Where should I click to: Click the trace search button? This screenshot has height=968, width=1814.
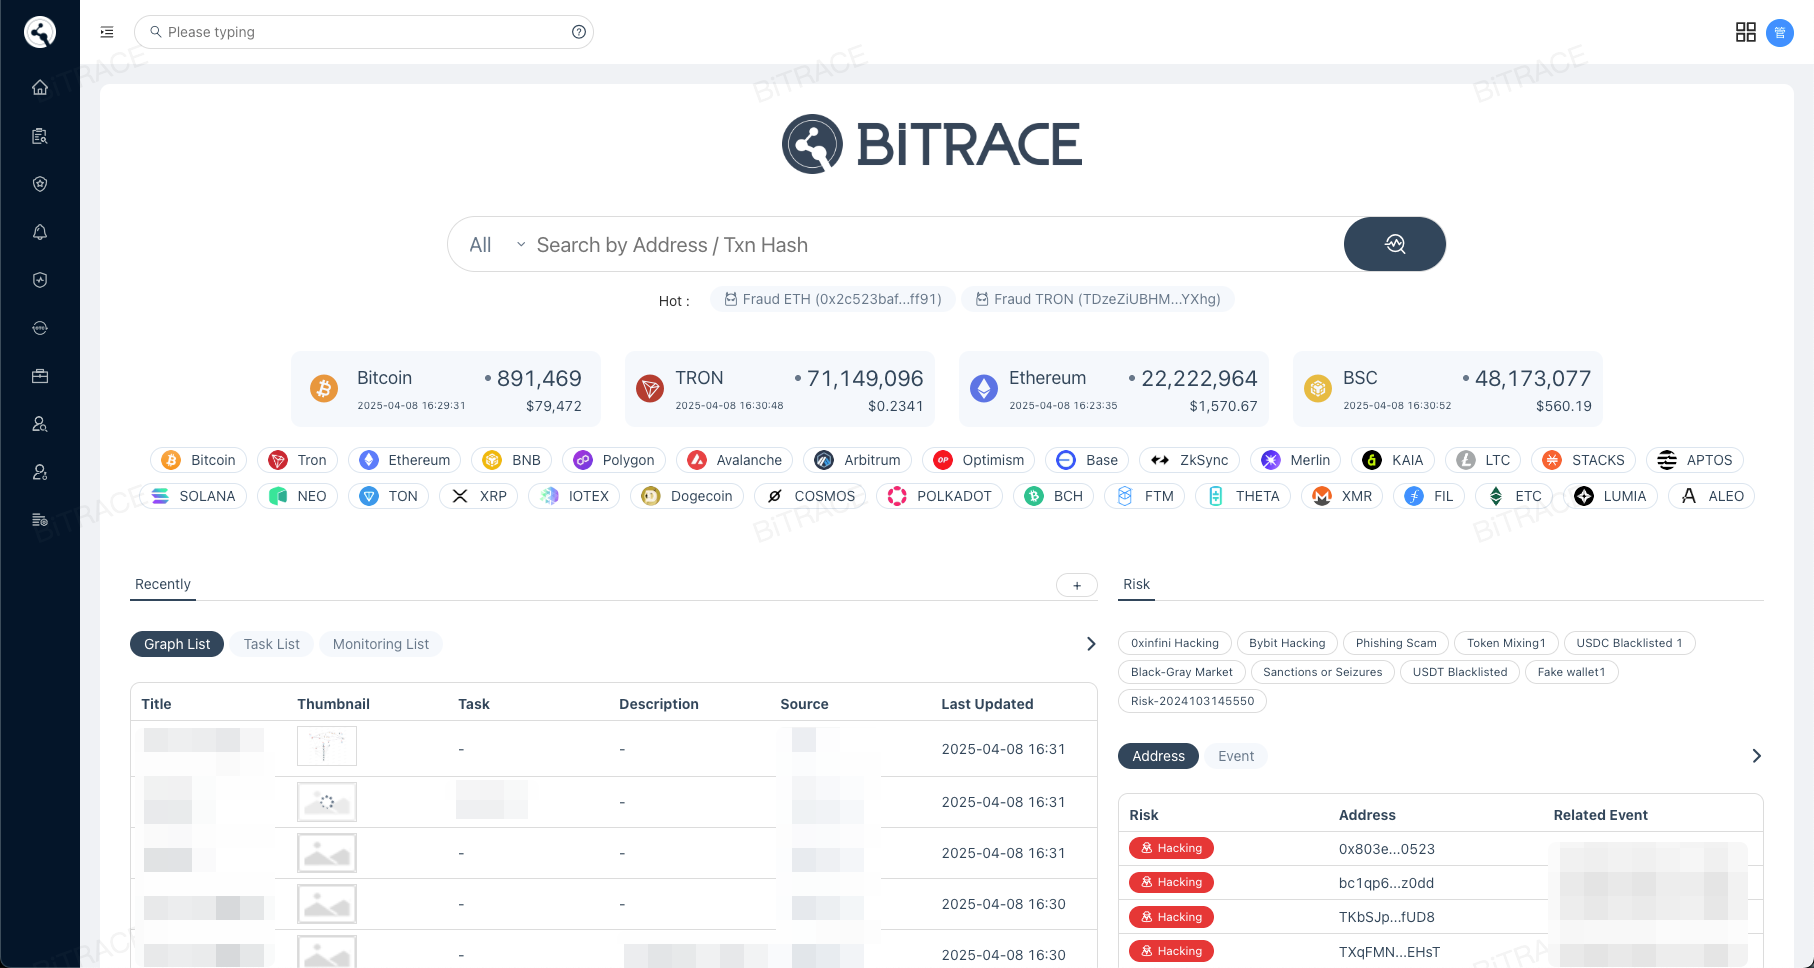point(1395,244)
